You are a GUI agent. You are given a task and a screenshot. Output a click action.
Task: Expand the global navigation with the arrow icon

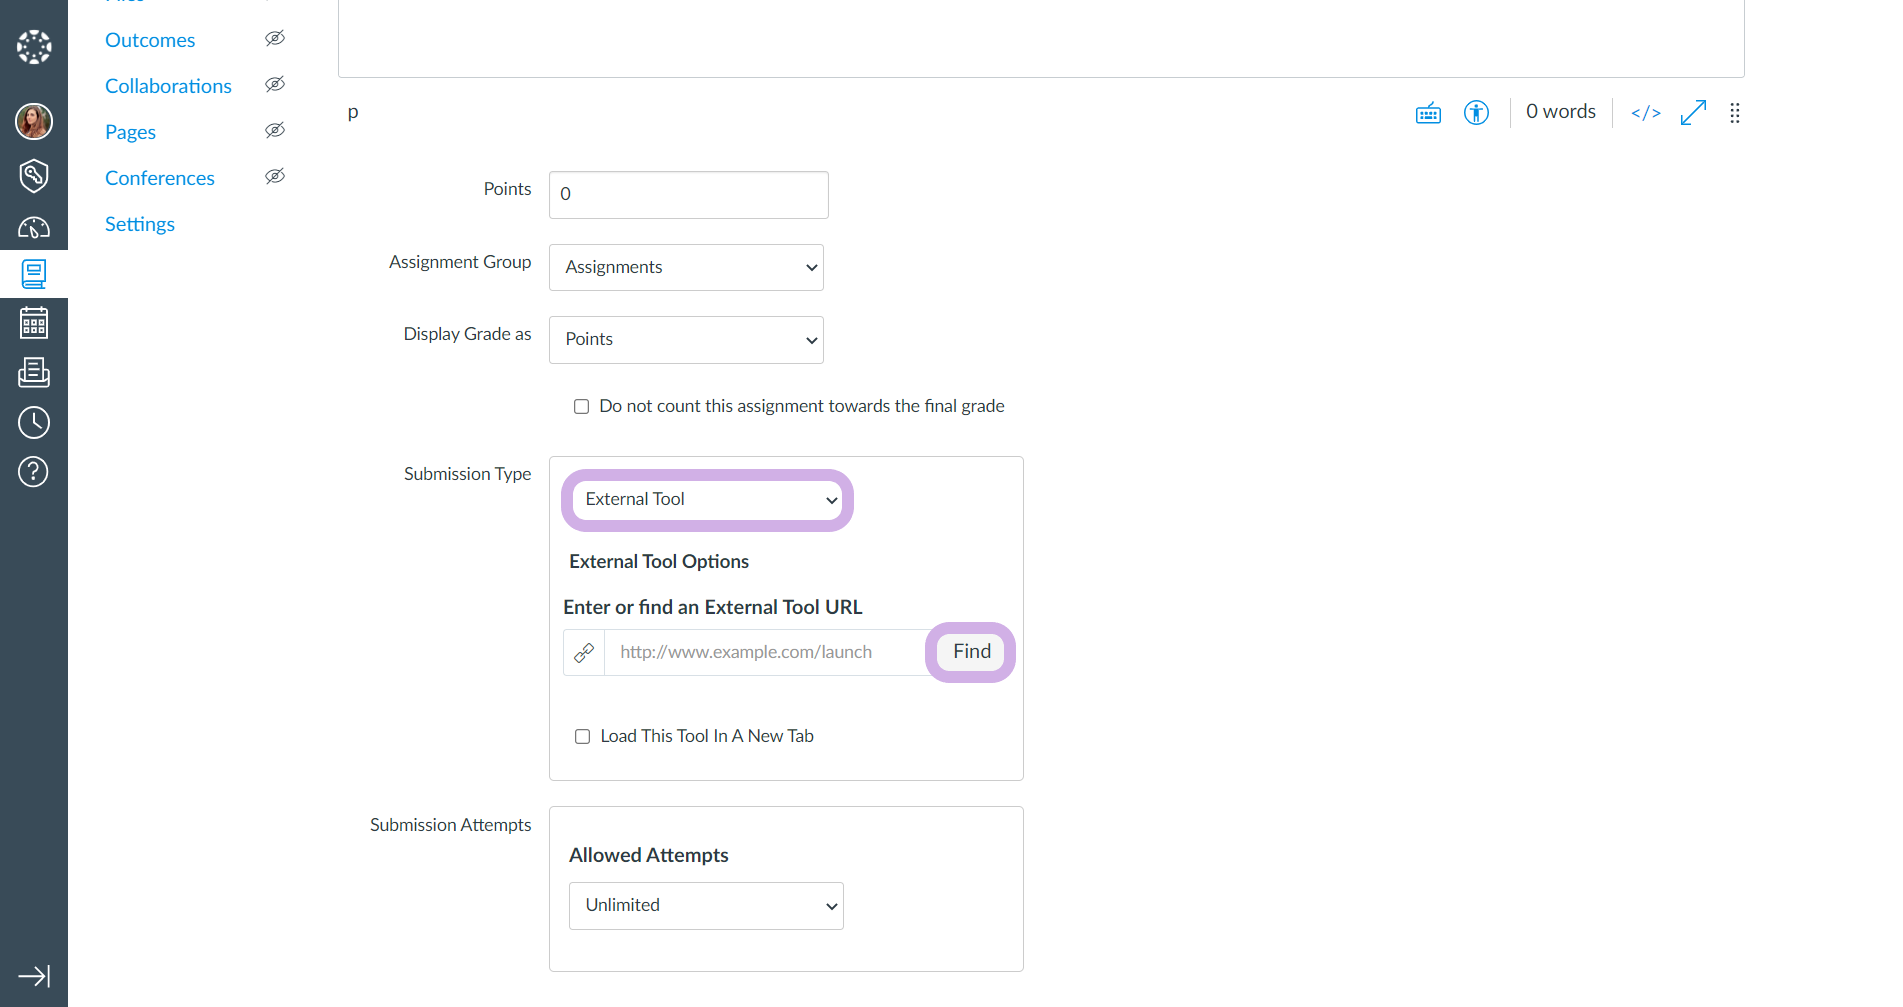pyautogui.click(x=34, y=976)
